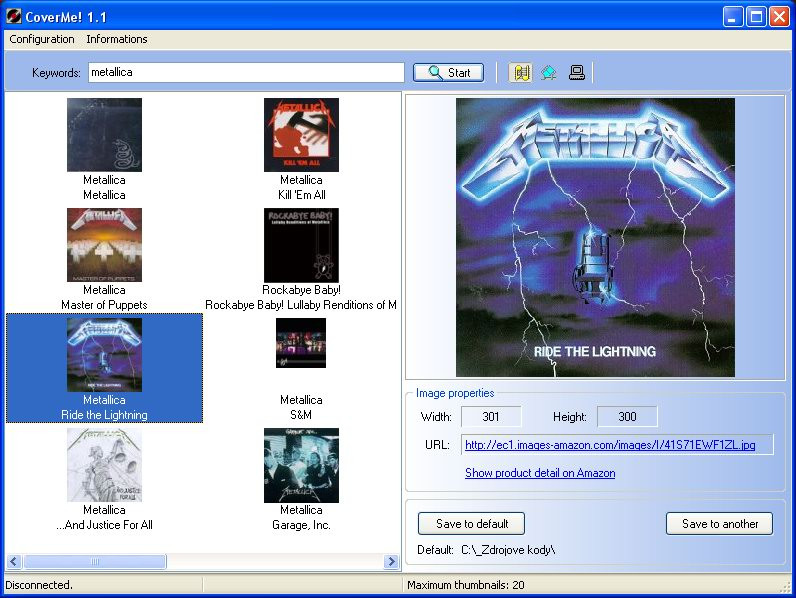Image resolution: width=796 pixels, height=598 pixels.
Task: Click "Maximum thumbnails: 20" status text
Action: pyautogui.click(x=466, y=585)
